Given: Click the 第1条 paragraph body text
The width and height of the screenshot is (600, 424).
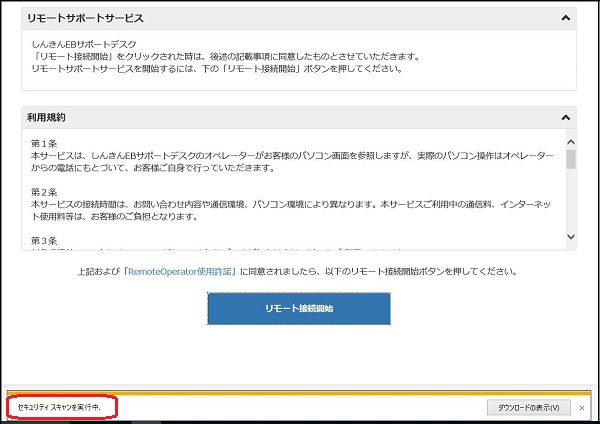Looking at the screenshot, I should pyautogui.click(x=290, y=162).
